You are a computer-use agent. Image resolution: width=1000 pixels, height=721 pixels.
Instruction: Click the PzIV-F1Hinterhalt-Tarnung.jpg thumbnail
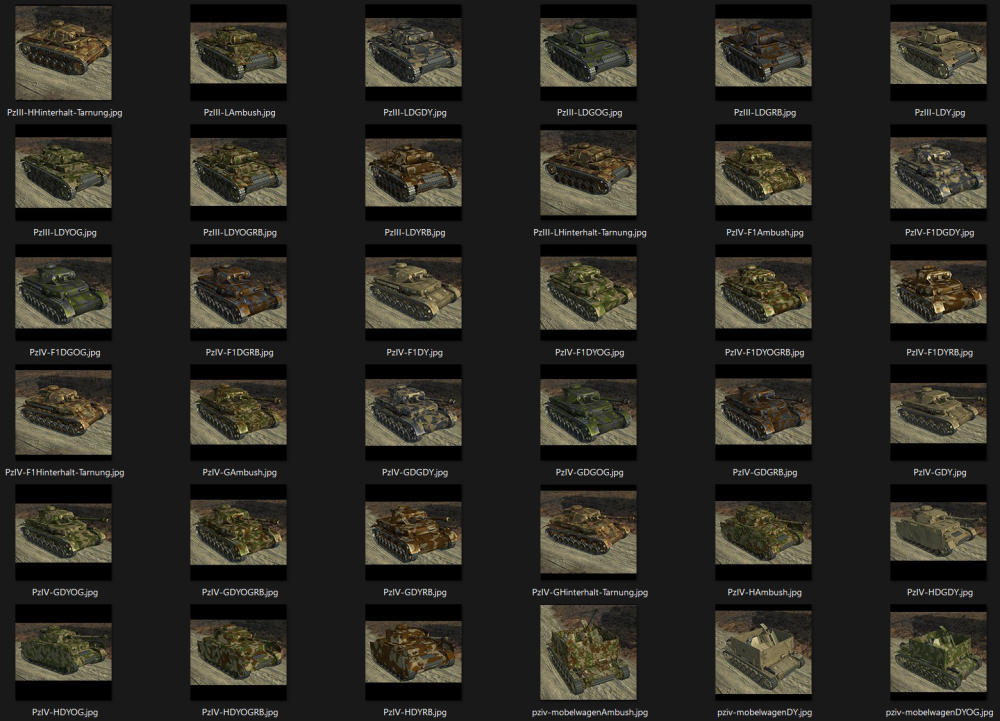coord(63,412)
